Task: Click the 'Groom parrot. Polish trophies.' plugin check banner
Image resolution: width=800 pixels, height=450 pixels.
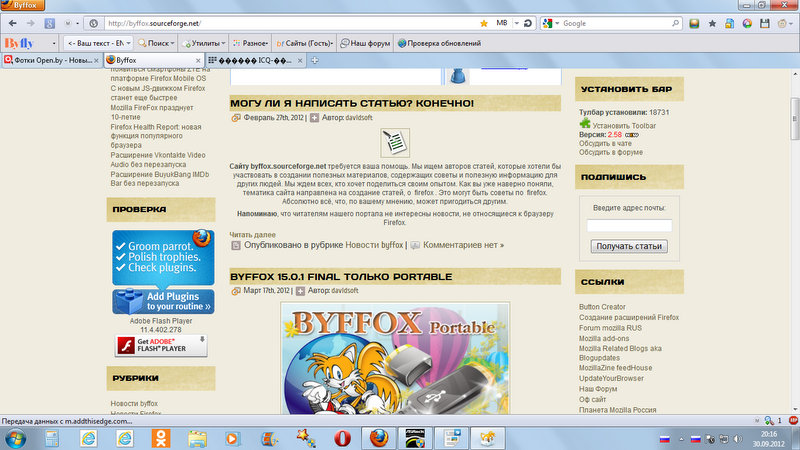Action: (163, 257)
